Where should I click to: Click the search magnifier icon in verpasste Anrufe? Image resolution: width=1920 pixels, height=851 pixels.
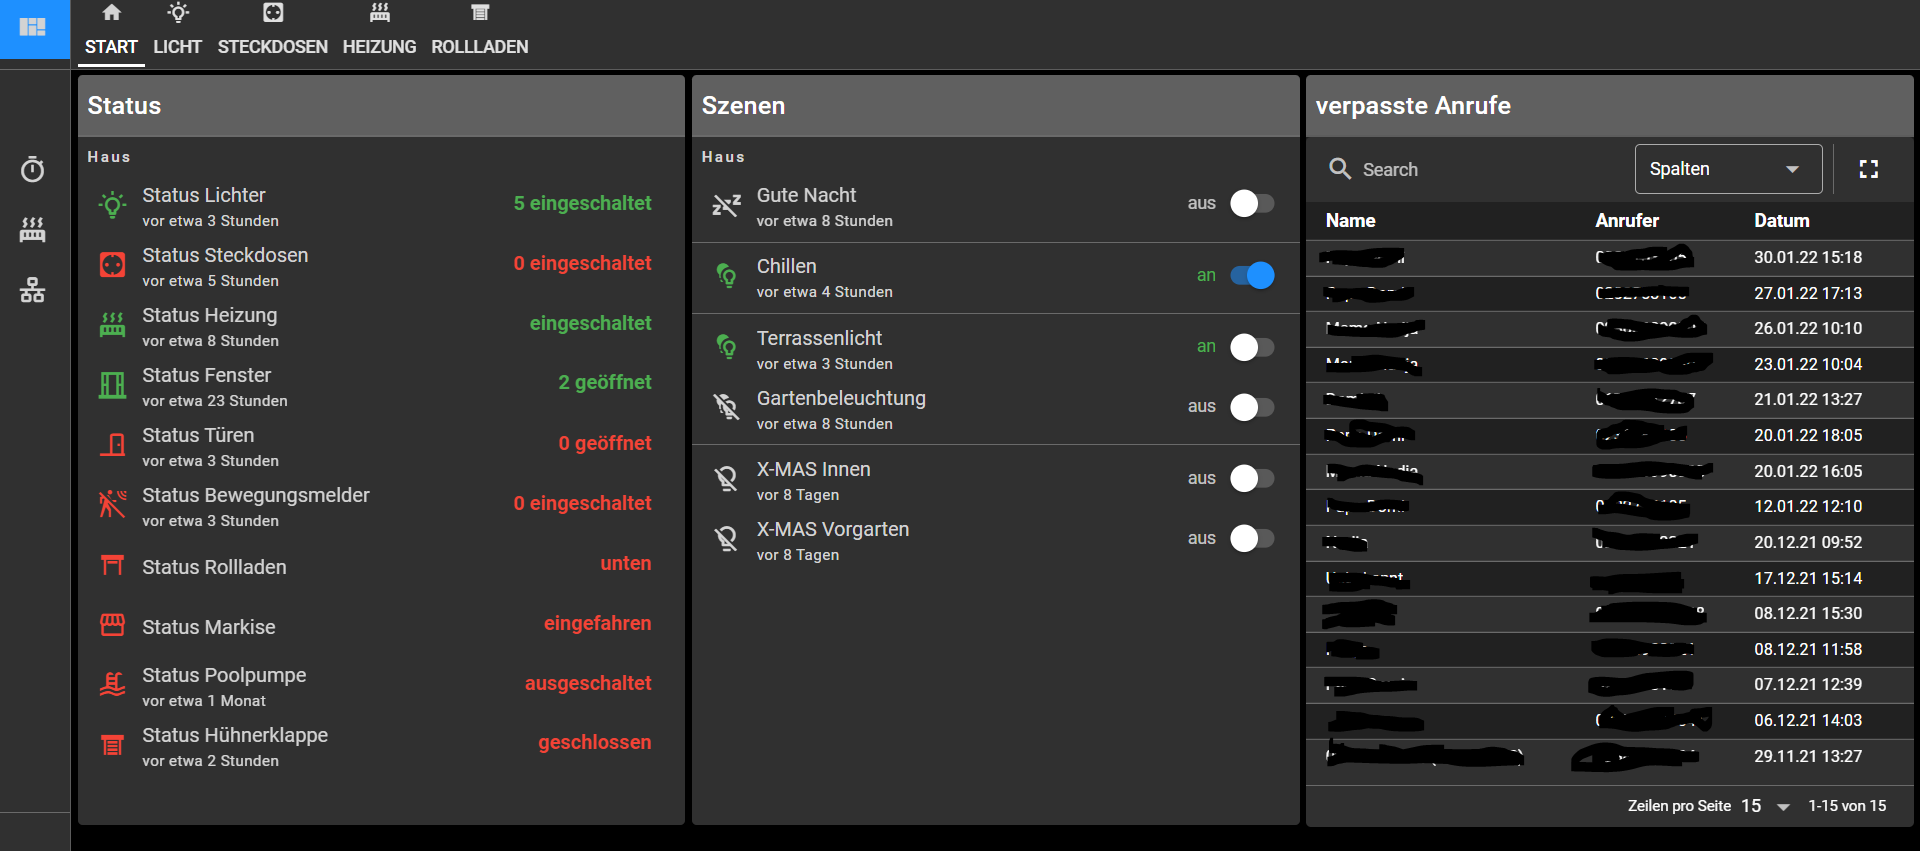[1340, 169]
